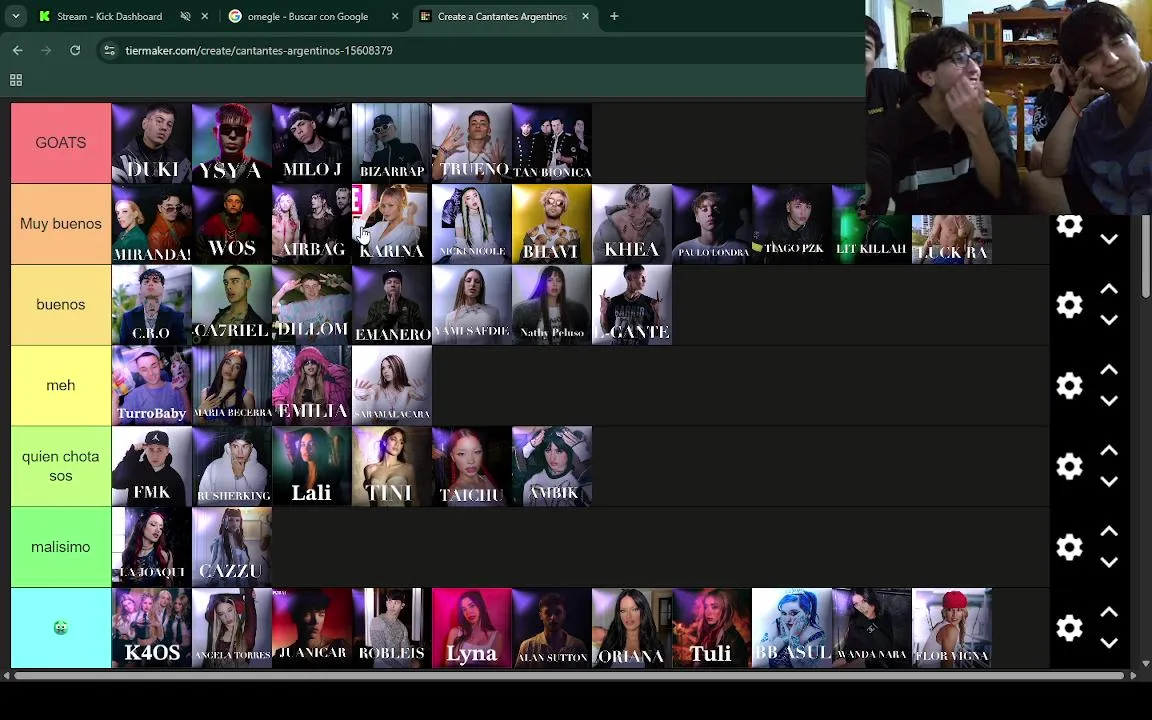Open site information icon in address bar

(109, 50)
